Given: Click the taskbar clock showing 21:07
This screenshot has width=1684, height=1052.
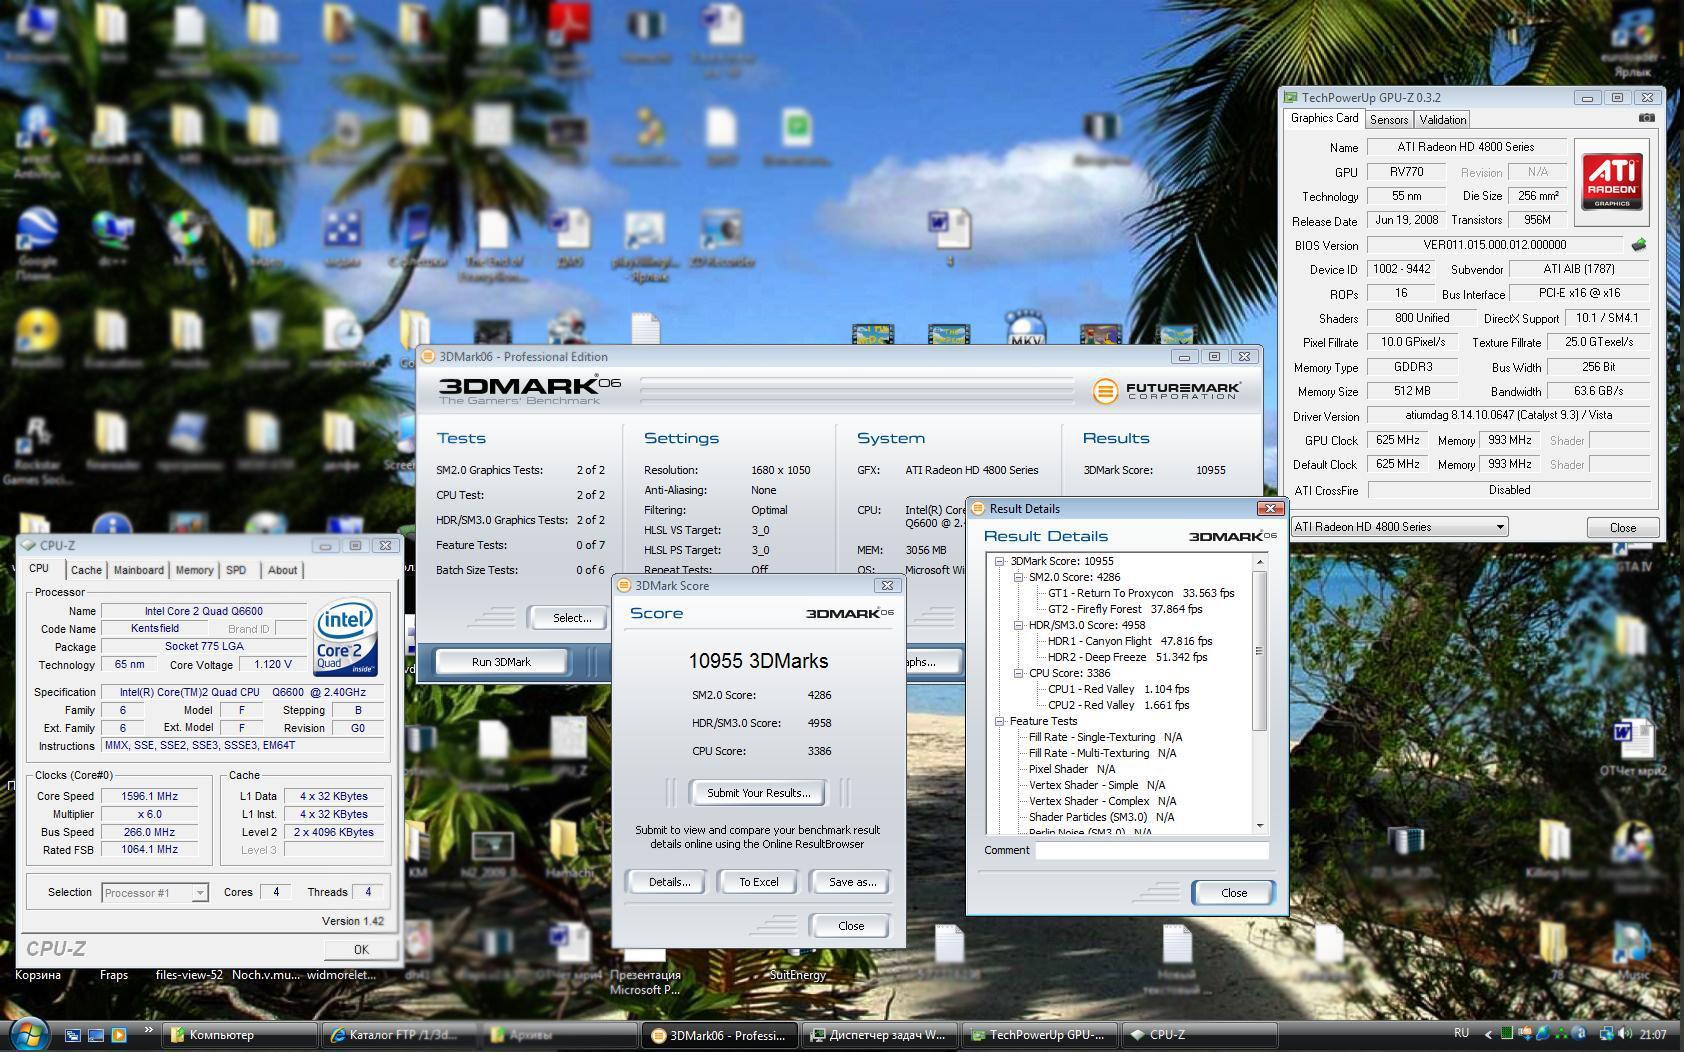Looking at the screenshot, I should click(x=1652, y=1034).
